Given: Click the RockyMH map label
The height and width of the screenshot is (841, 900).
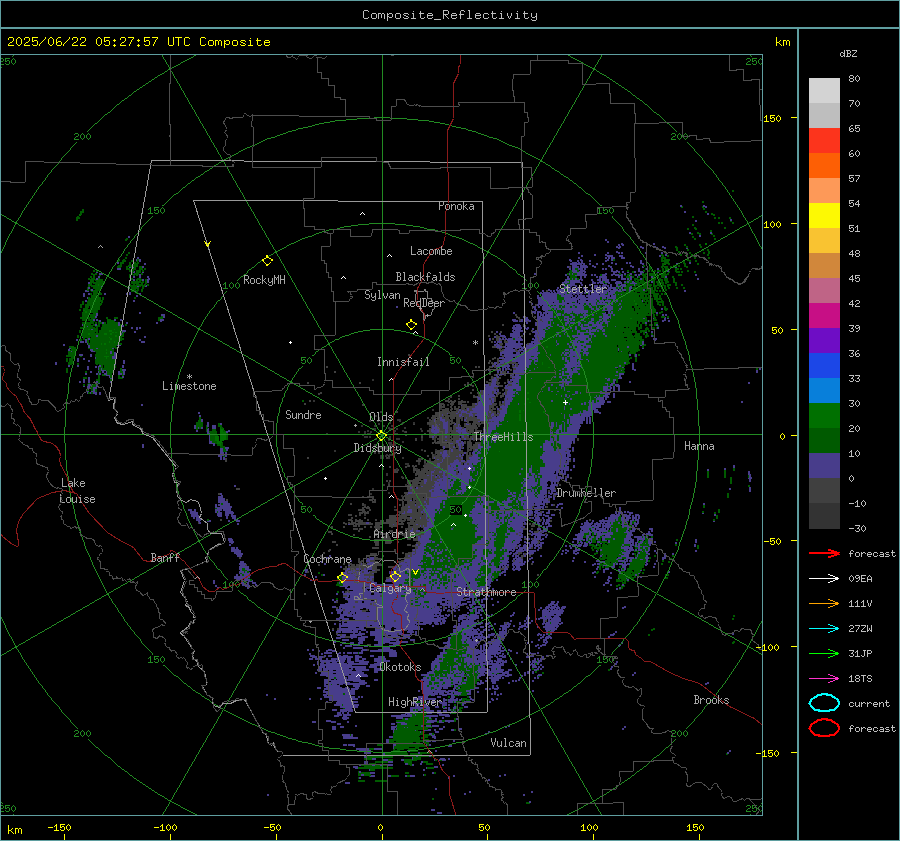Looking at the screenshot, I should (x=264, y=280).
